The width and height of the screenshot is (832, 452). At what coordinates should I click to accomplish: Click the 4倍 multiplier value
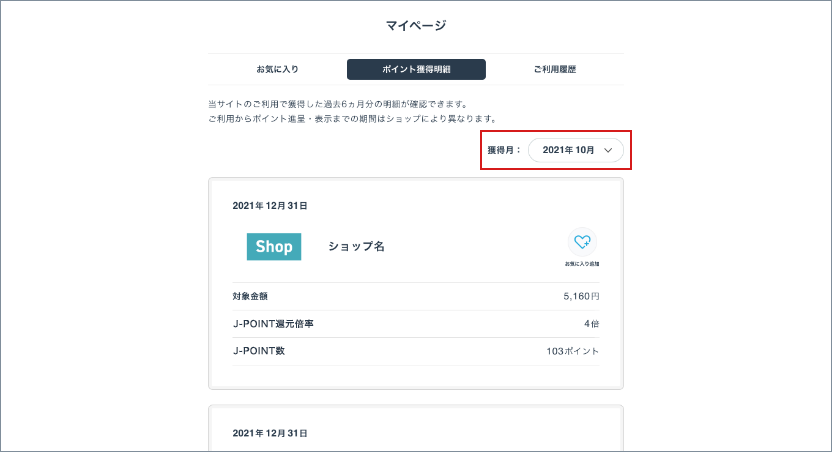pos(592,324)
